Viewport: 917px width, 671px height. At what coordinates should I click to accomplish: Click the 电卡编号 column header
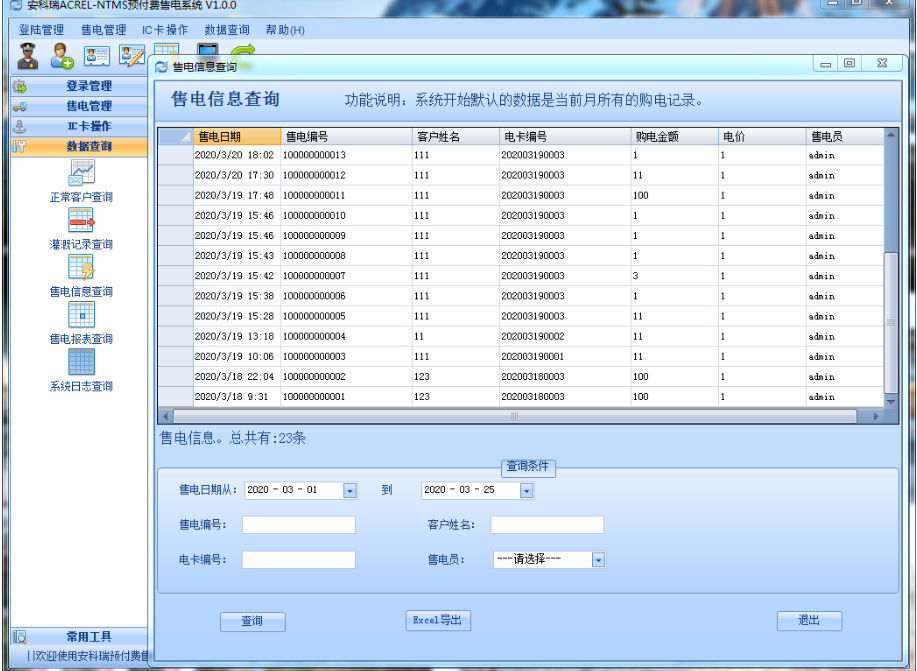pyautogui.click(x=565, y=137)
